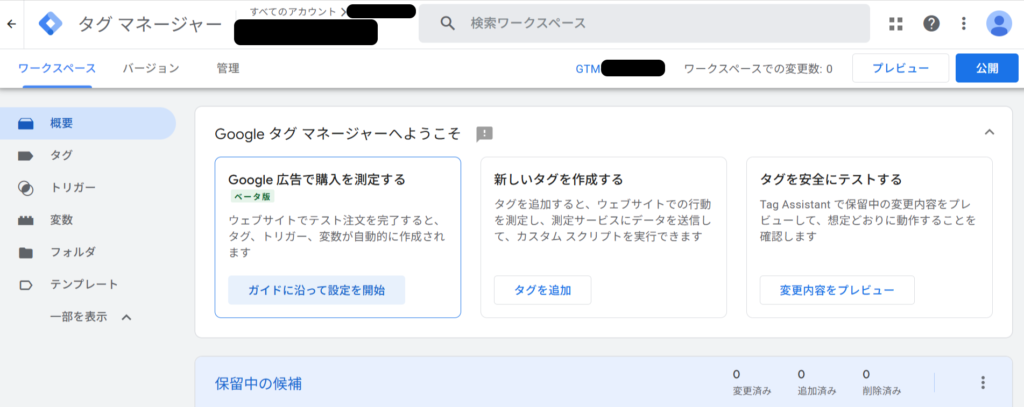Select フォルダ in the sidebar

(88, 253)
